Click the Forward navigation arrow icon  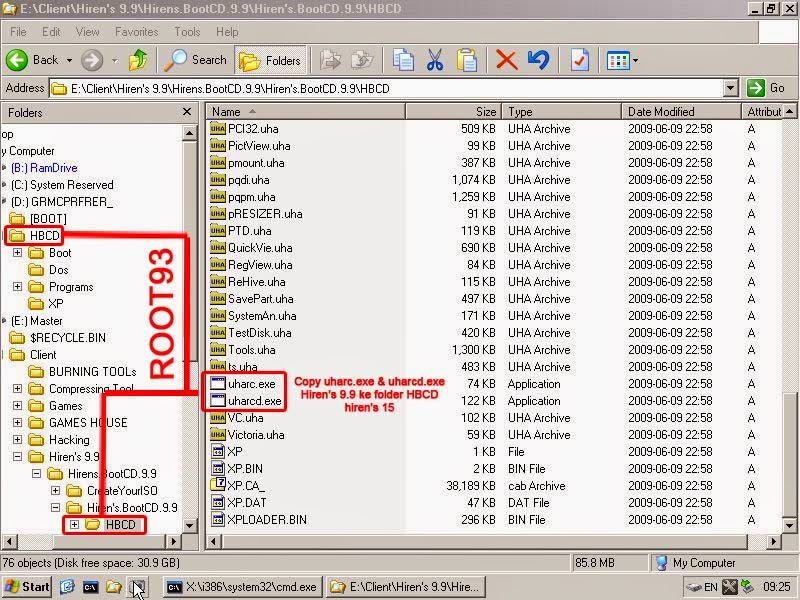tap(92, 60)
